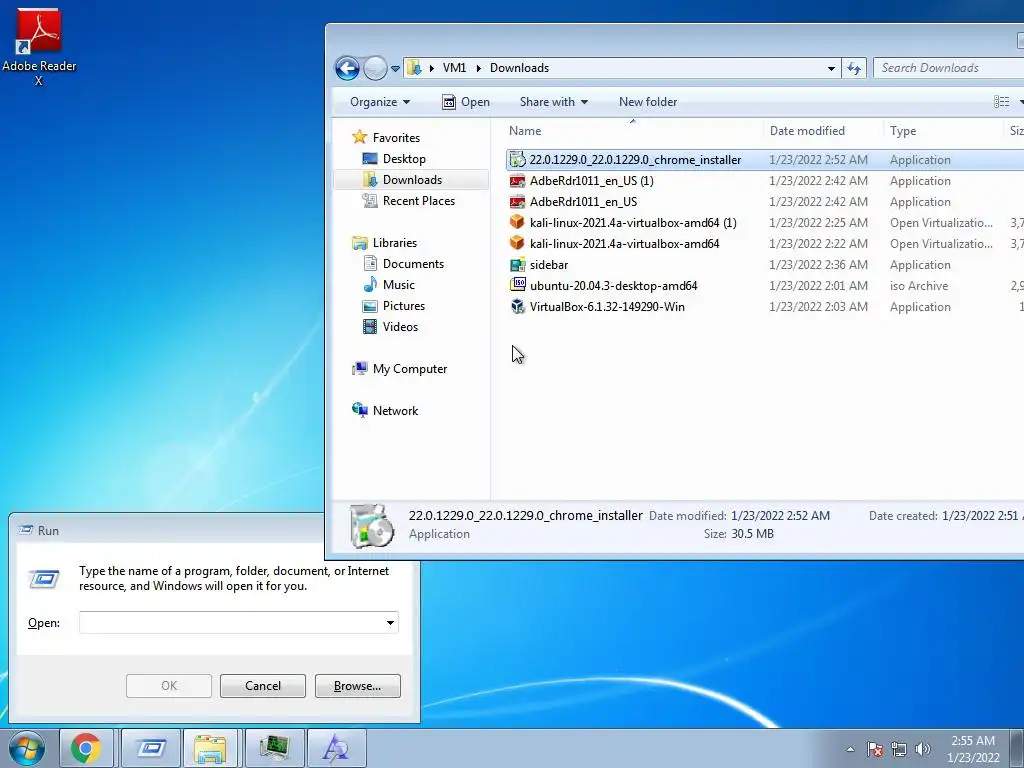This screenshot has height=768, width=1024.
Task: Open Desktop in the Favorites list
Action: pos(404,159)
